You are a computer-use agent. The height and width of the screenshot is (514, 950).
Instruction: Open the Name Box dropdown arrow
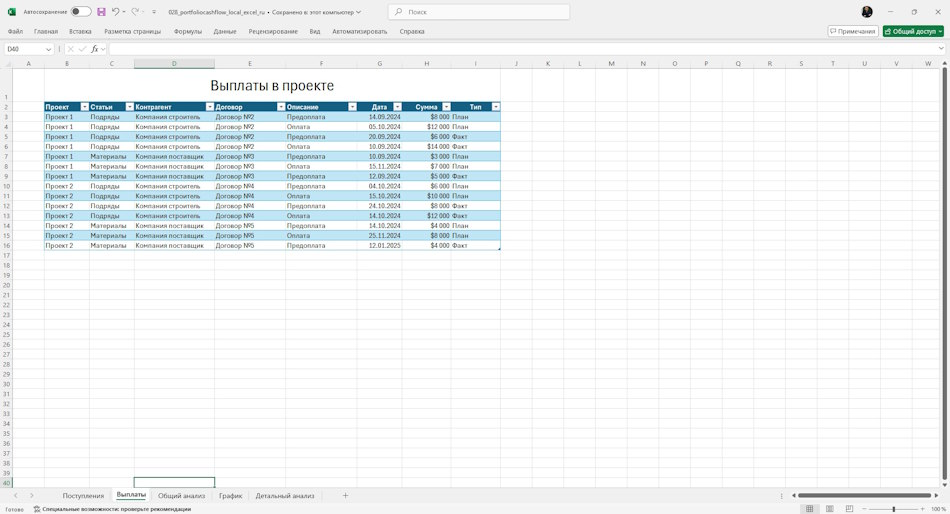[48, 49]
